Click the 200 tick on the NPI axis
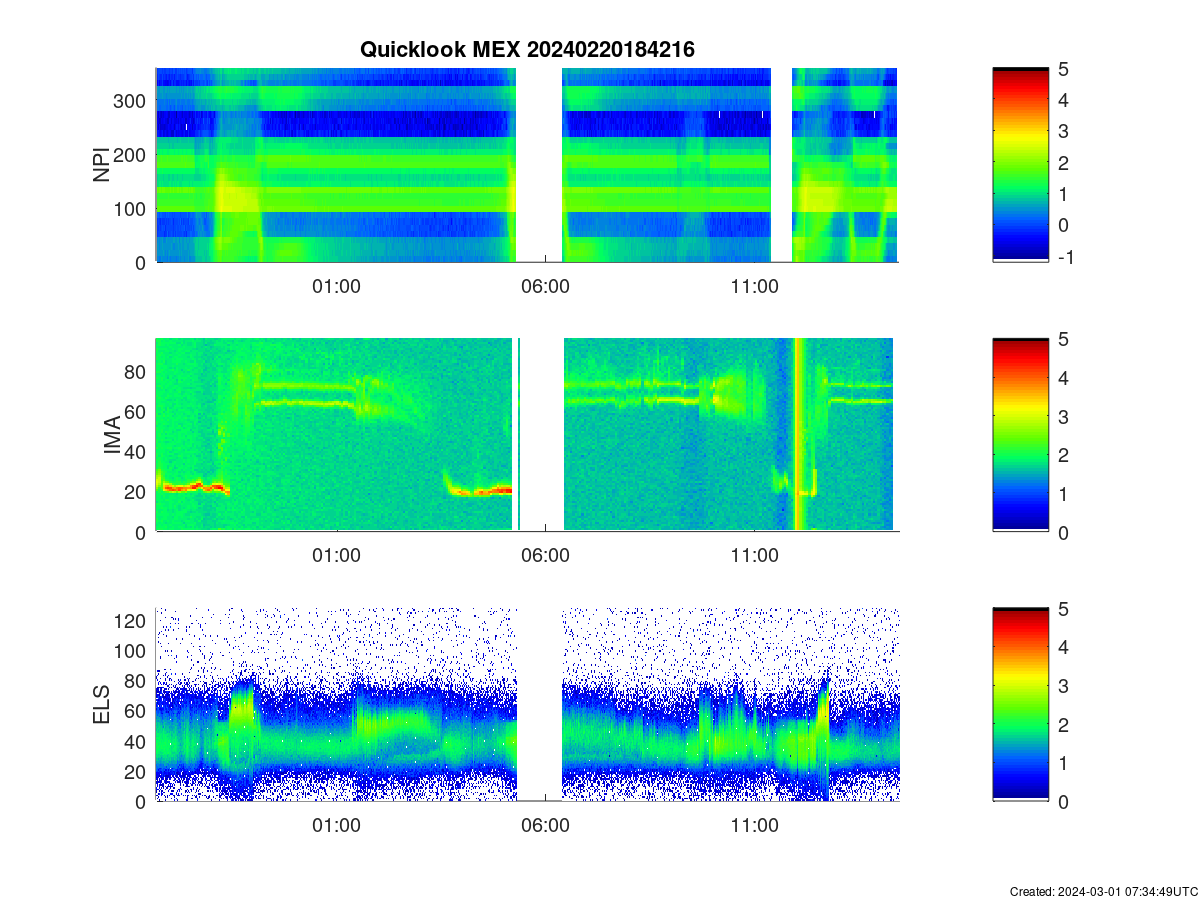The height and width of the screenshot is (900, 1200). tap(131, 155)
